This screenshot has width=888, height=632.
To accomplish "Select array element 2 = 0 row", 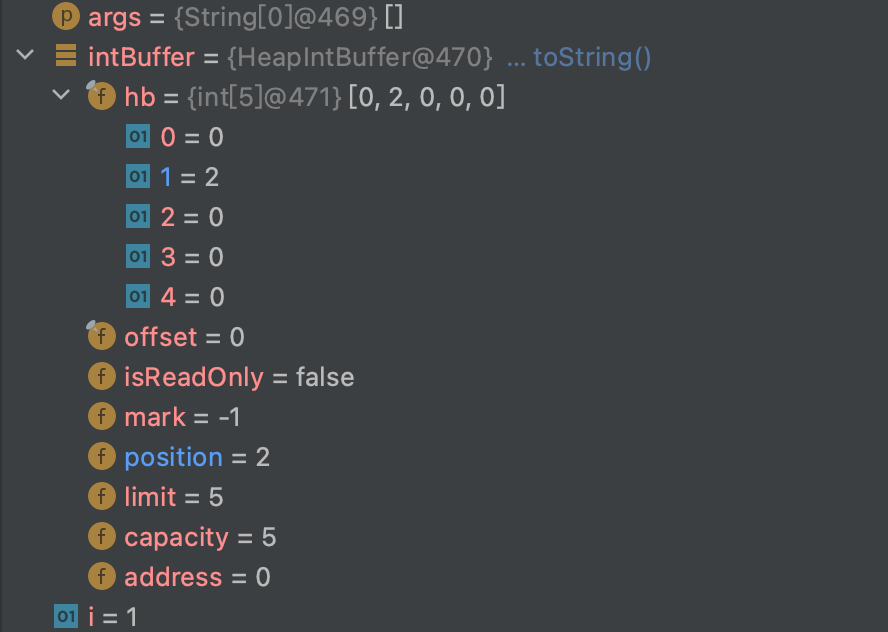I will click(192, 217).
